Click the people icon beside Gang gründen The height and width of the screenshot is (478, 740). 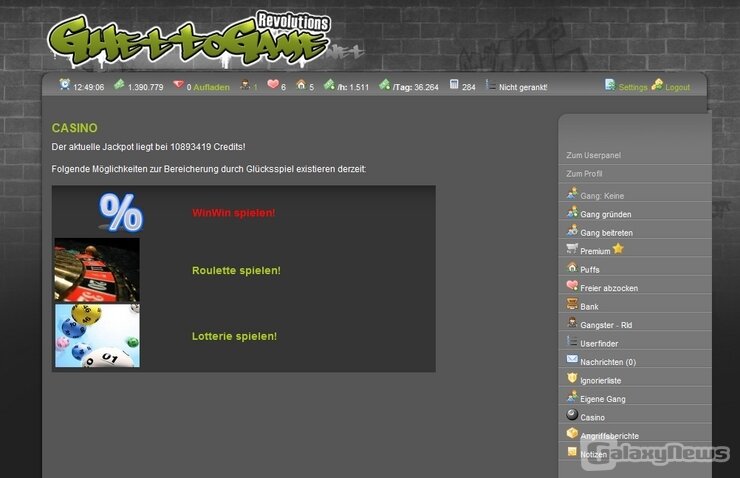click(572, 212)
